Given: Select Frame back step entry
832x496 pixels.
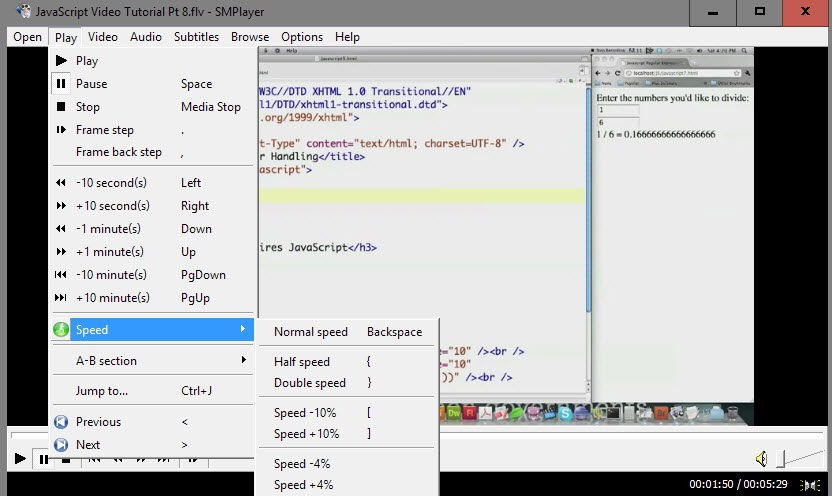Looking at the screenshot, I should [x=153, y=152].
